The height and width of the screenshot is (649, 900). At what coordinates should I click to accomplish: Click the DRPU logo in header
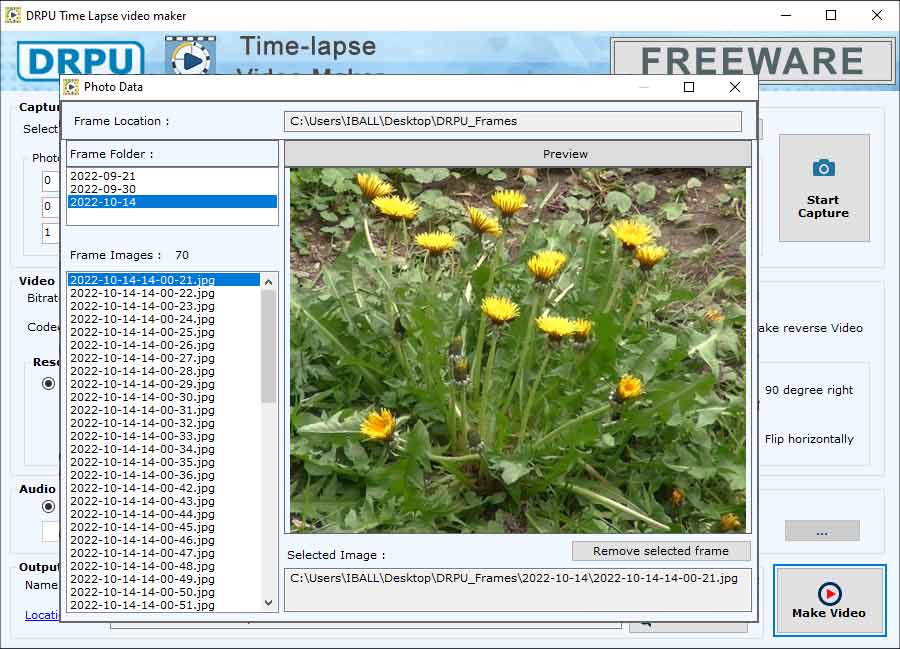[80, 60]
